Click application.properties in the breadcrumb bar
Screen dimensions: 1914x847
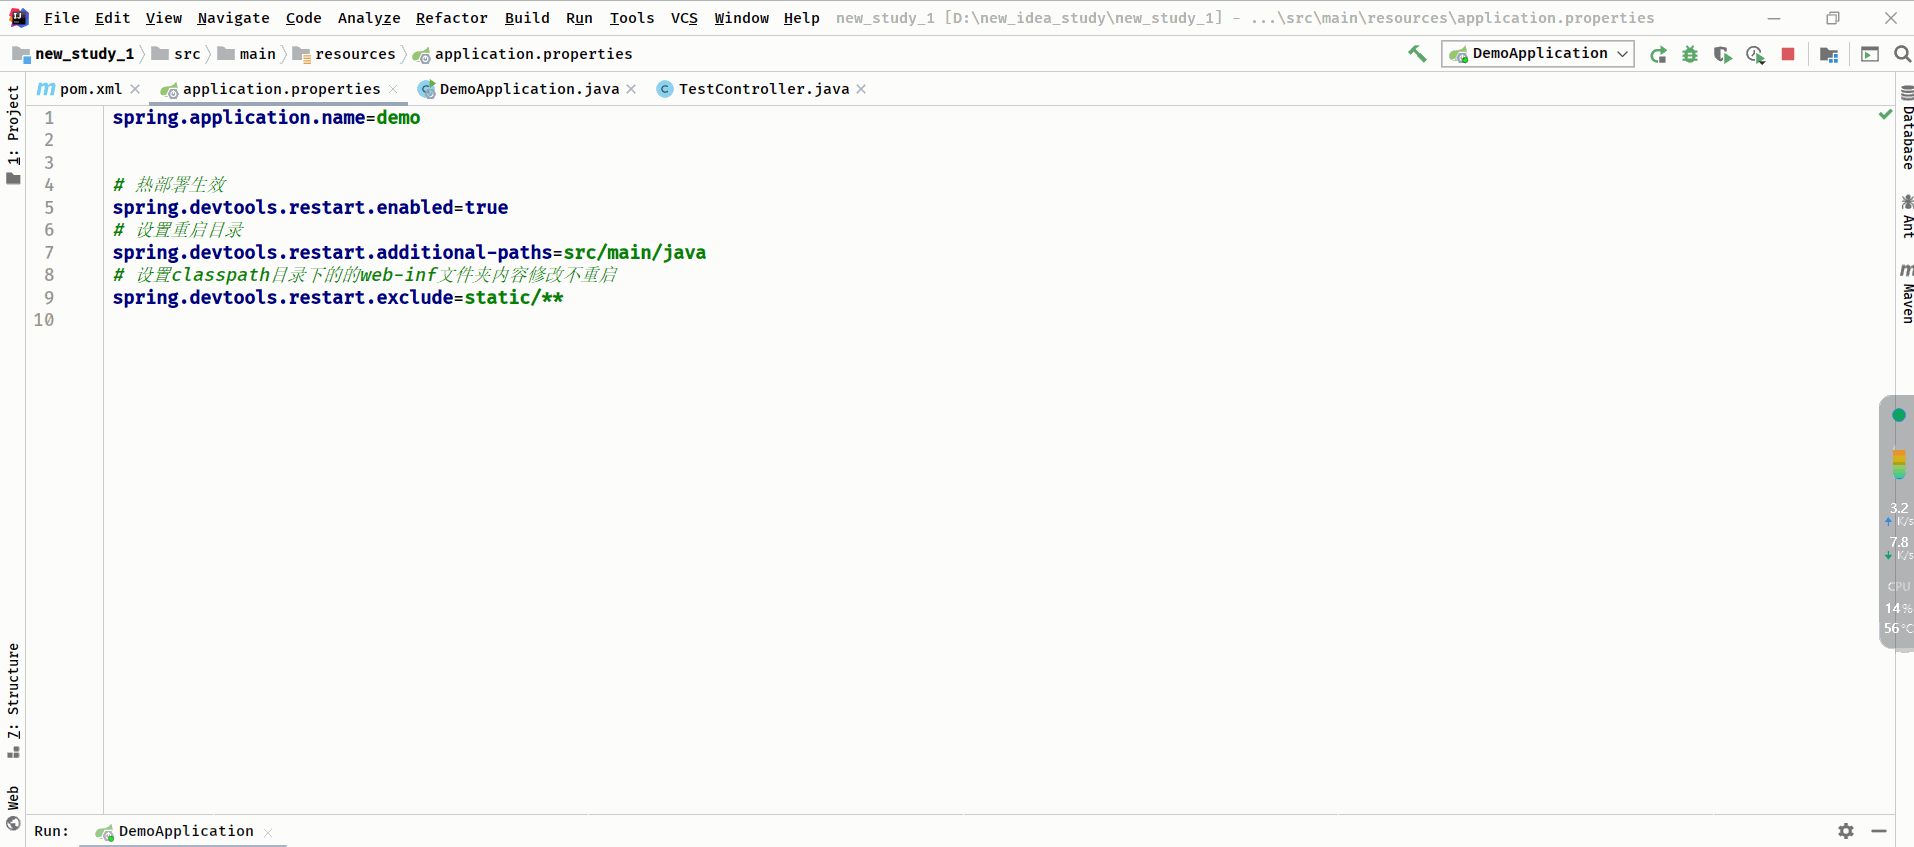[x=523, y=54]
